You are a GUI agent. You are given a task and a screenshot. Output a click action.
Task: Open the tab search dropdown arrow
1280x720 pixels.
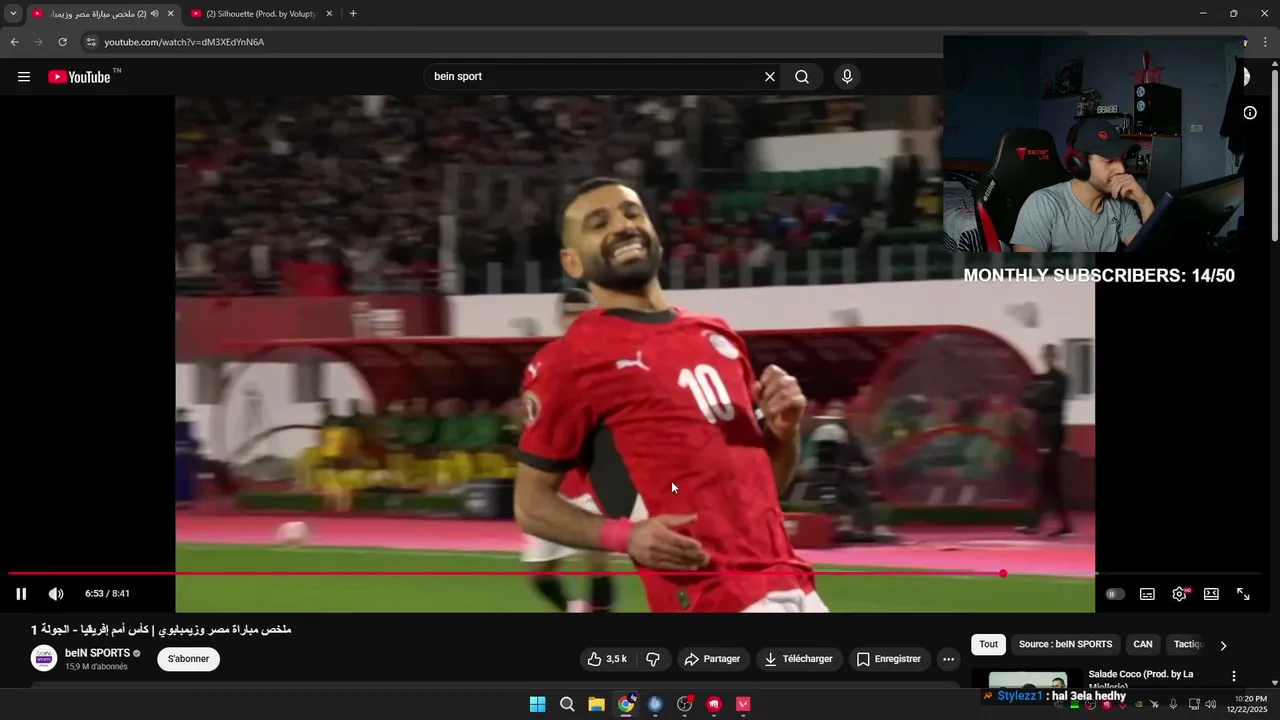[x=13, y=14]
